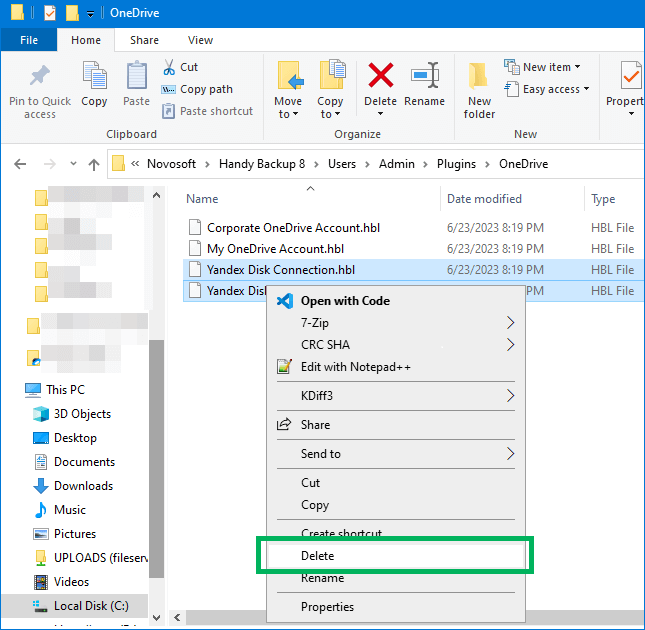Click navigation pane scroll down arrow
Screen dimensions: 645x630
[x=156, y=617]
